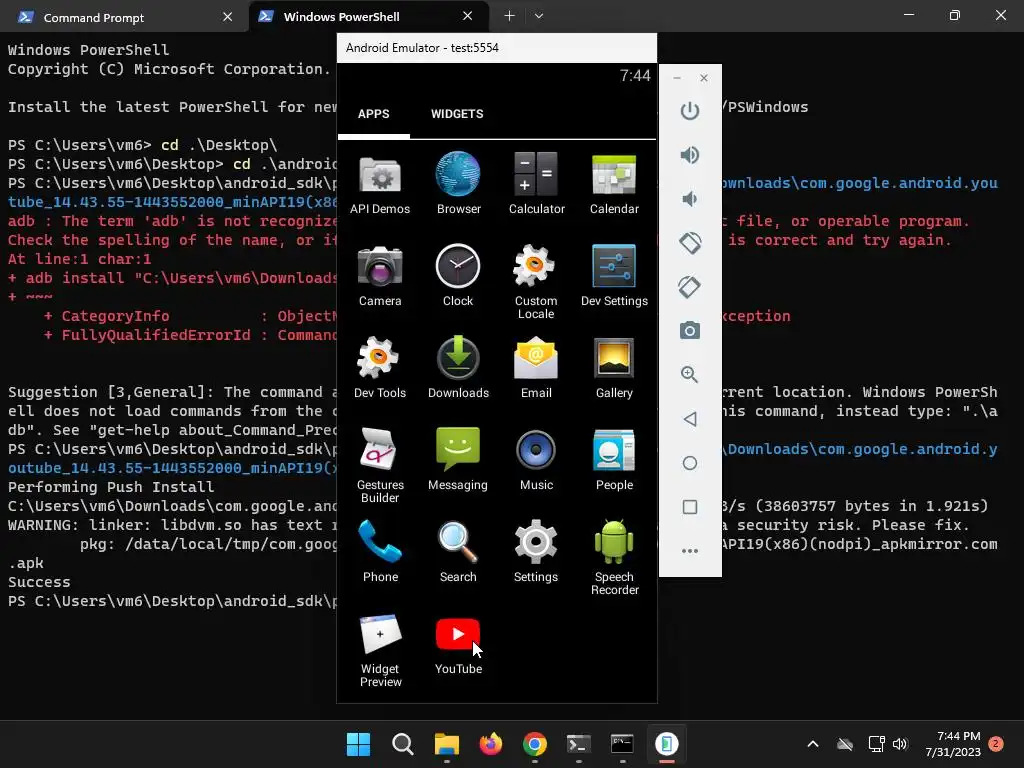This screenshot has height=768, width=1024.
Task: Close the Command Prompt tab
Action: [x=227, y=17]
